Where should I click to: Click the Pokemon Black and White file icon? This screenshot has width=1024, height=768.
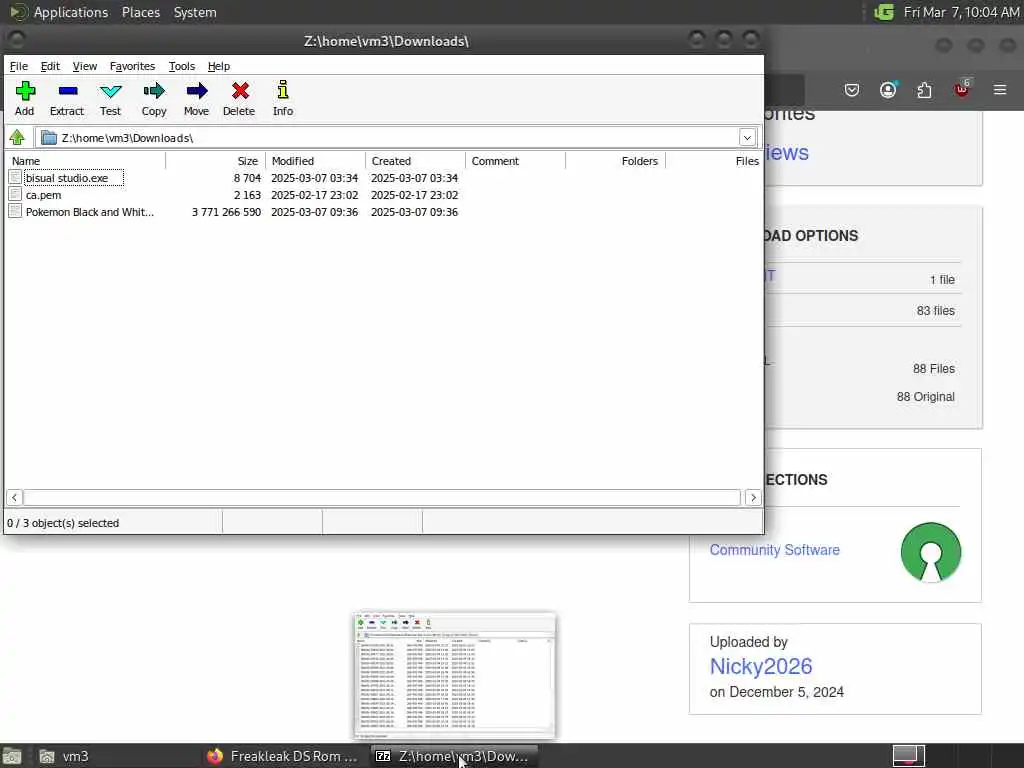click(x=15, y=212)
